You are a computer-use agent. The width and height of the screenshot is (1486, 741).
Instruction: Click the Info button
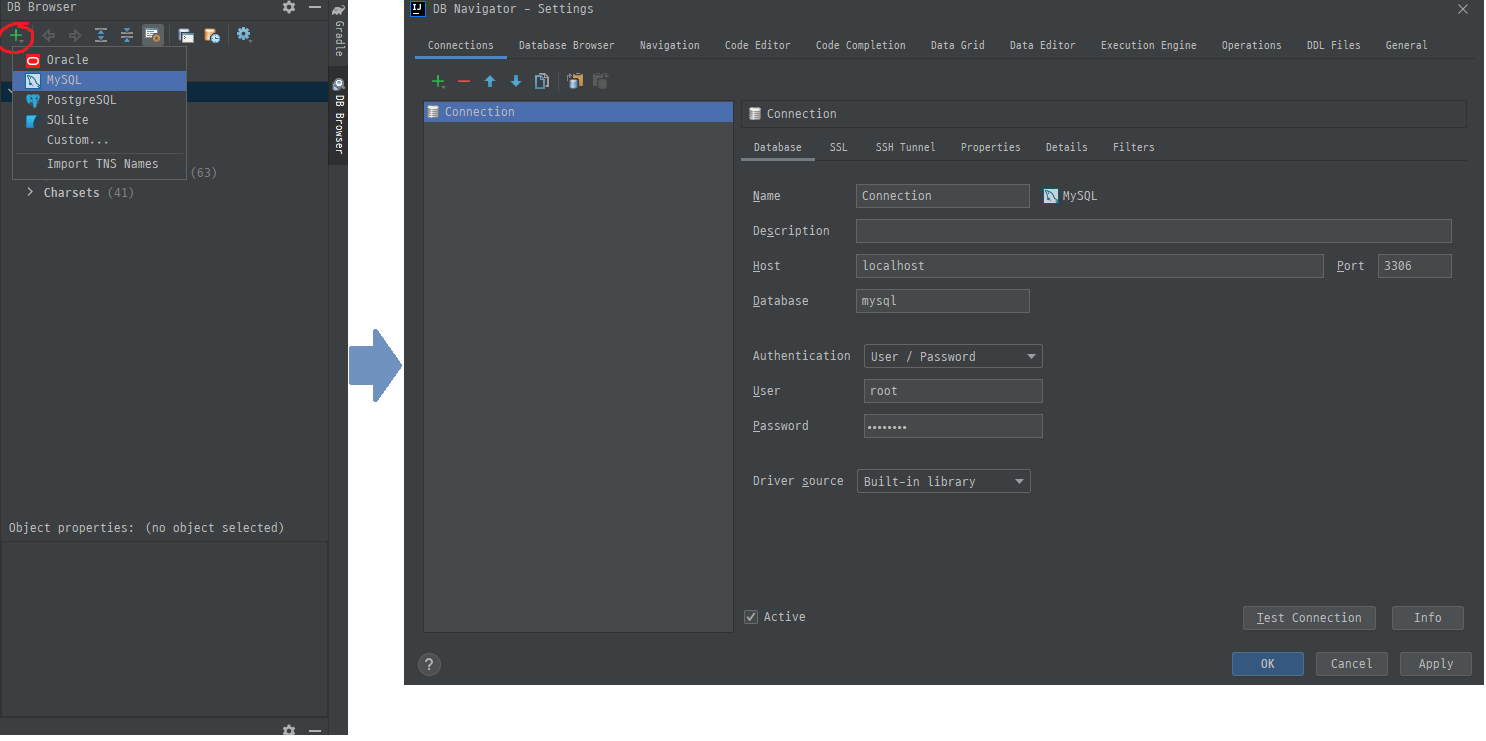[x=1427, y=618]
